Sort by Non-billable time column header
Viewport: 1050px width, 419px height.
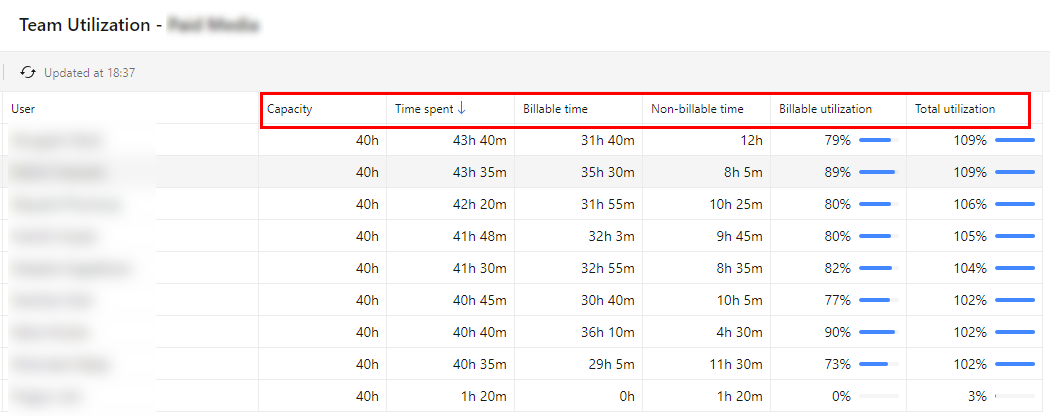coord(697,109)
